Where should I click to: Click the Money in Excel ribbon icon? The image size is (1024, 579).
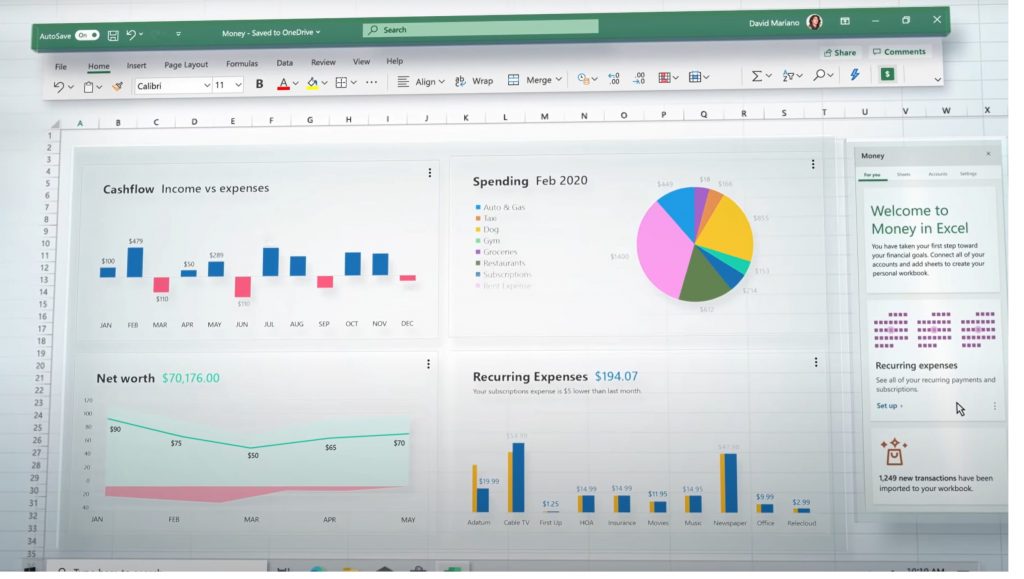click(x=886, y=75)
